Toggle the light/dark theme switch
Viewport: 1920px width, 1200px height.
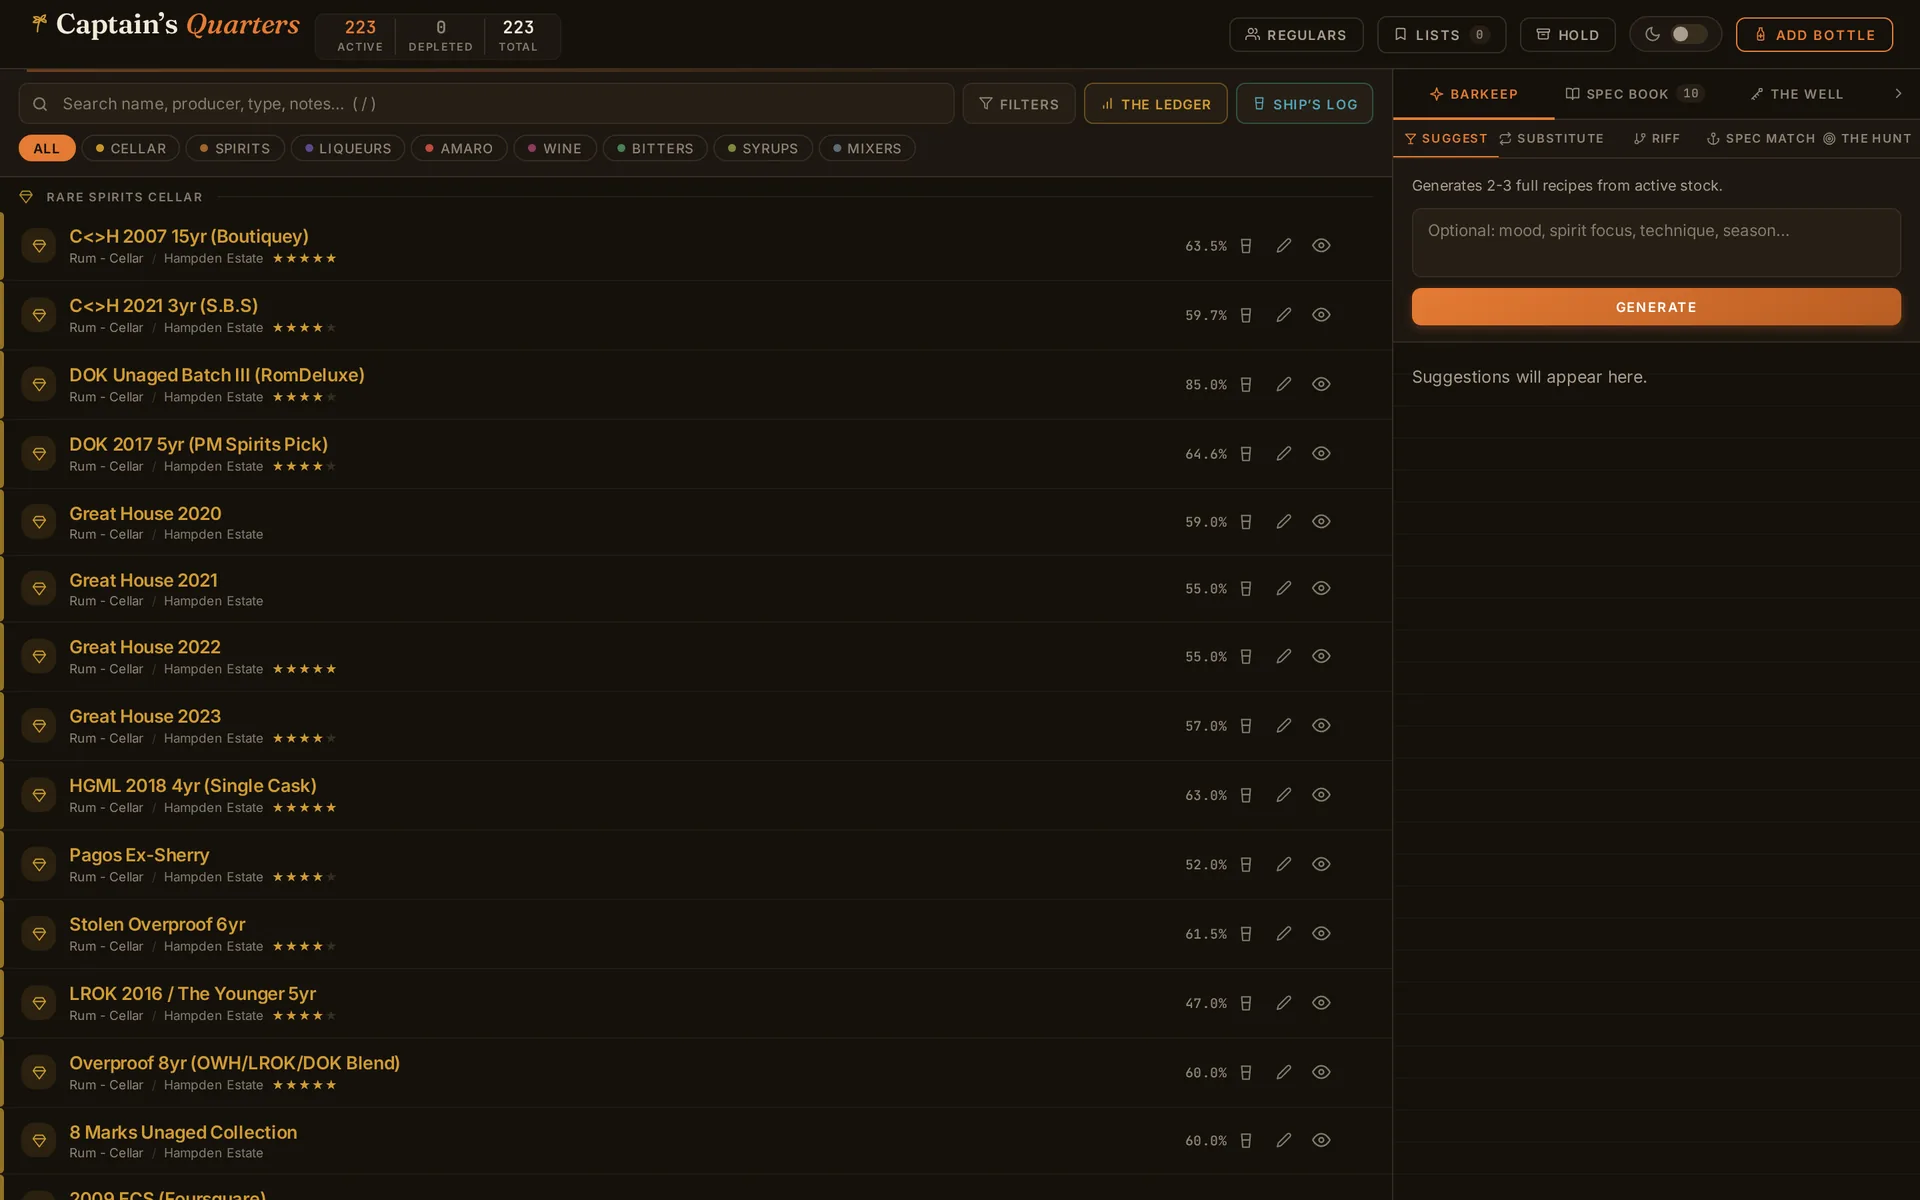[1689, 34]
